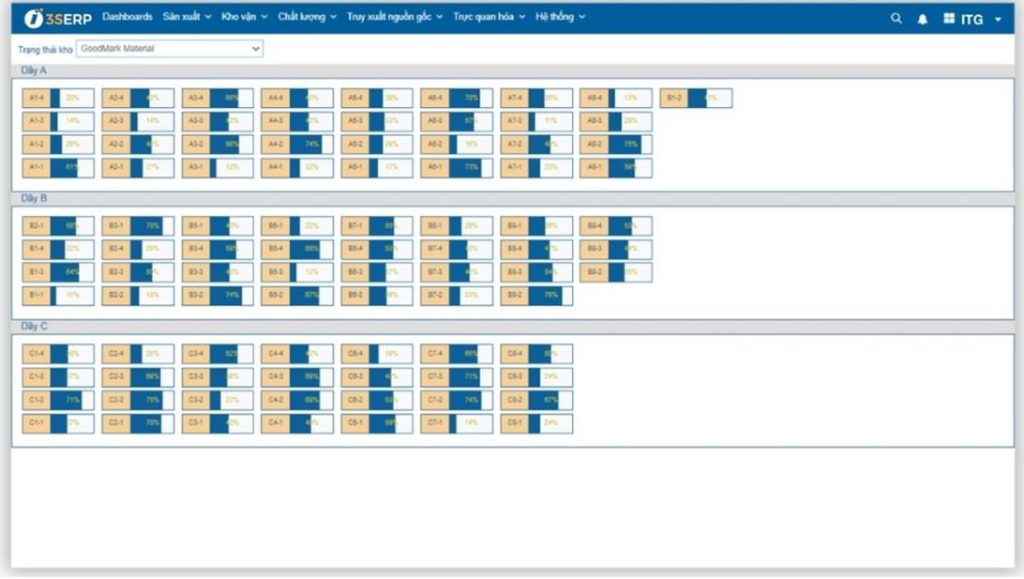Open the notifications bell
The width and height of the screenshot is (1024, 579).
pos(922,18)
